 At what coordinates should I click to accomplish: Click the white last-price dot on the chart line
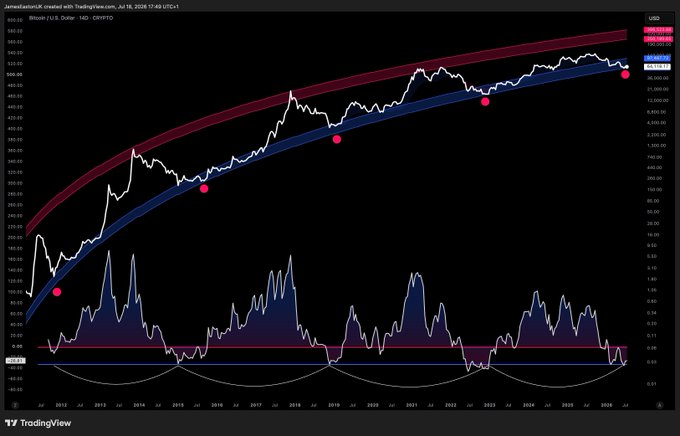tap(627, 67)
